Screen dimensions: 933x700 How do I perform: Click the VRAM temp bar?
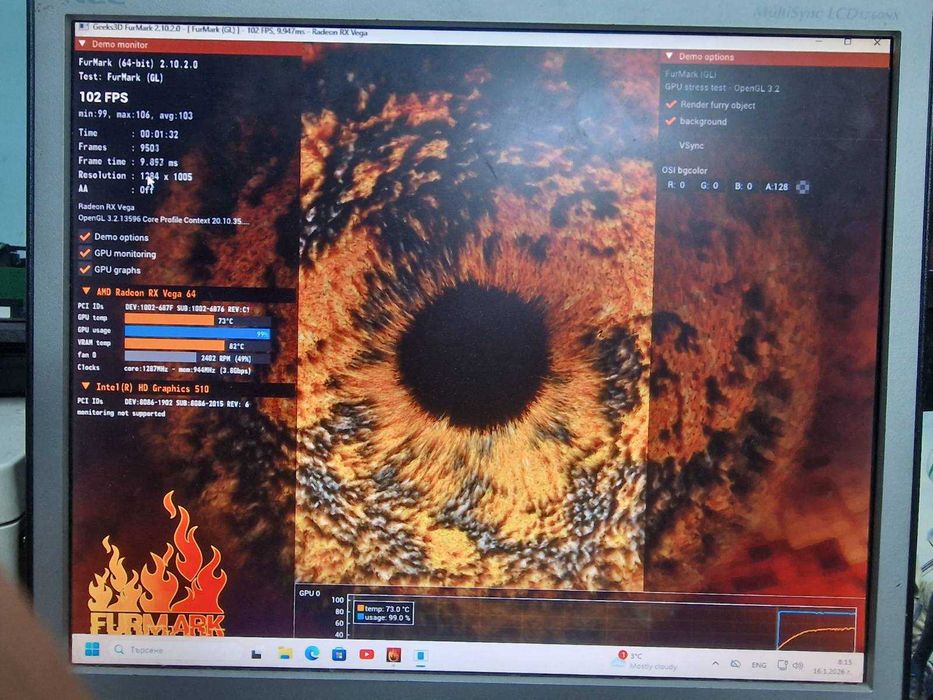click(174, 345)
